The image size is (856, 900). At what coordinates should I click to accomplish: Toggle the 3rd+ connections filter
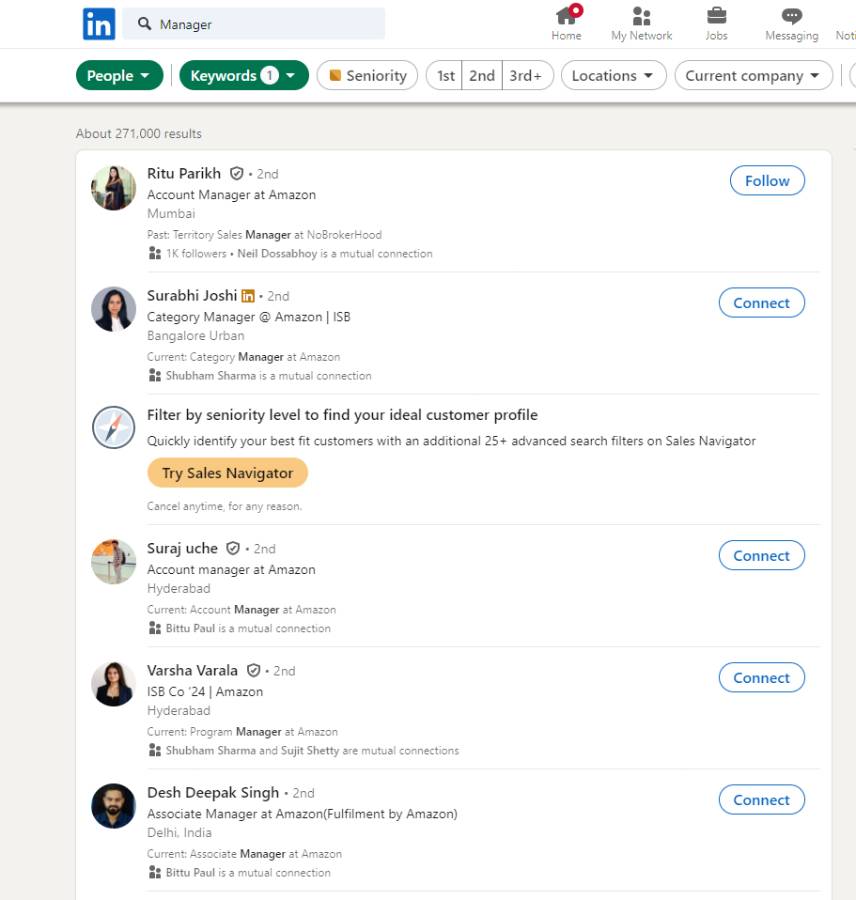pos(527,75)
